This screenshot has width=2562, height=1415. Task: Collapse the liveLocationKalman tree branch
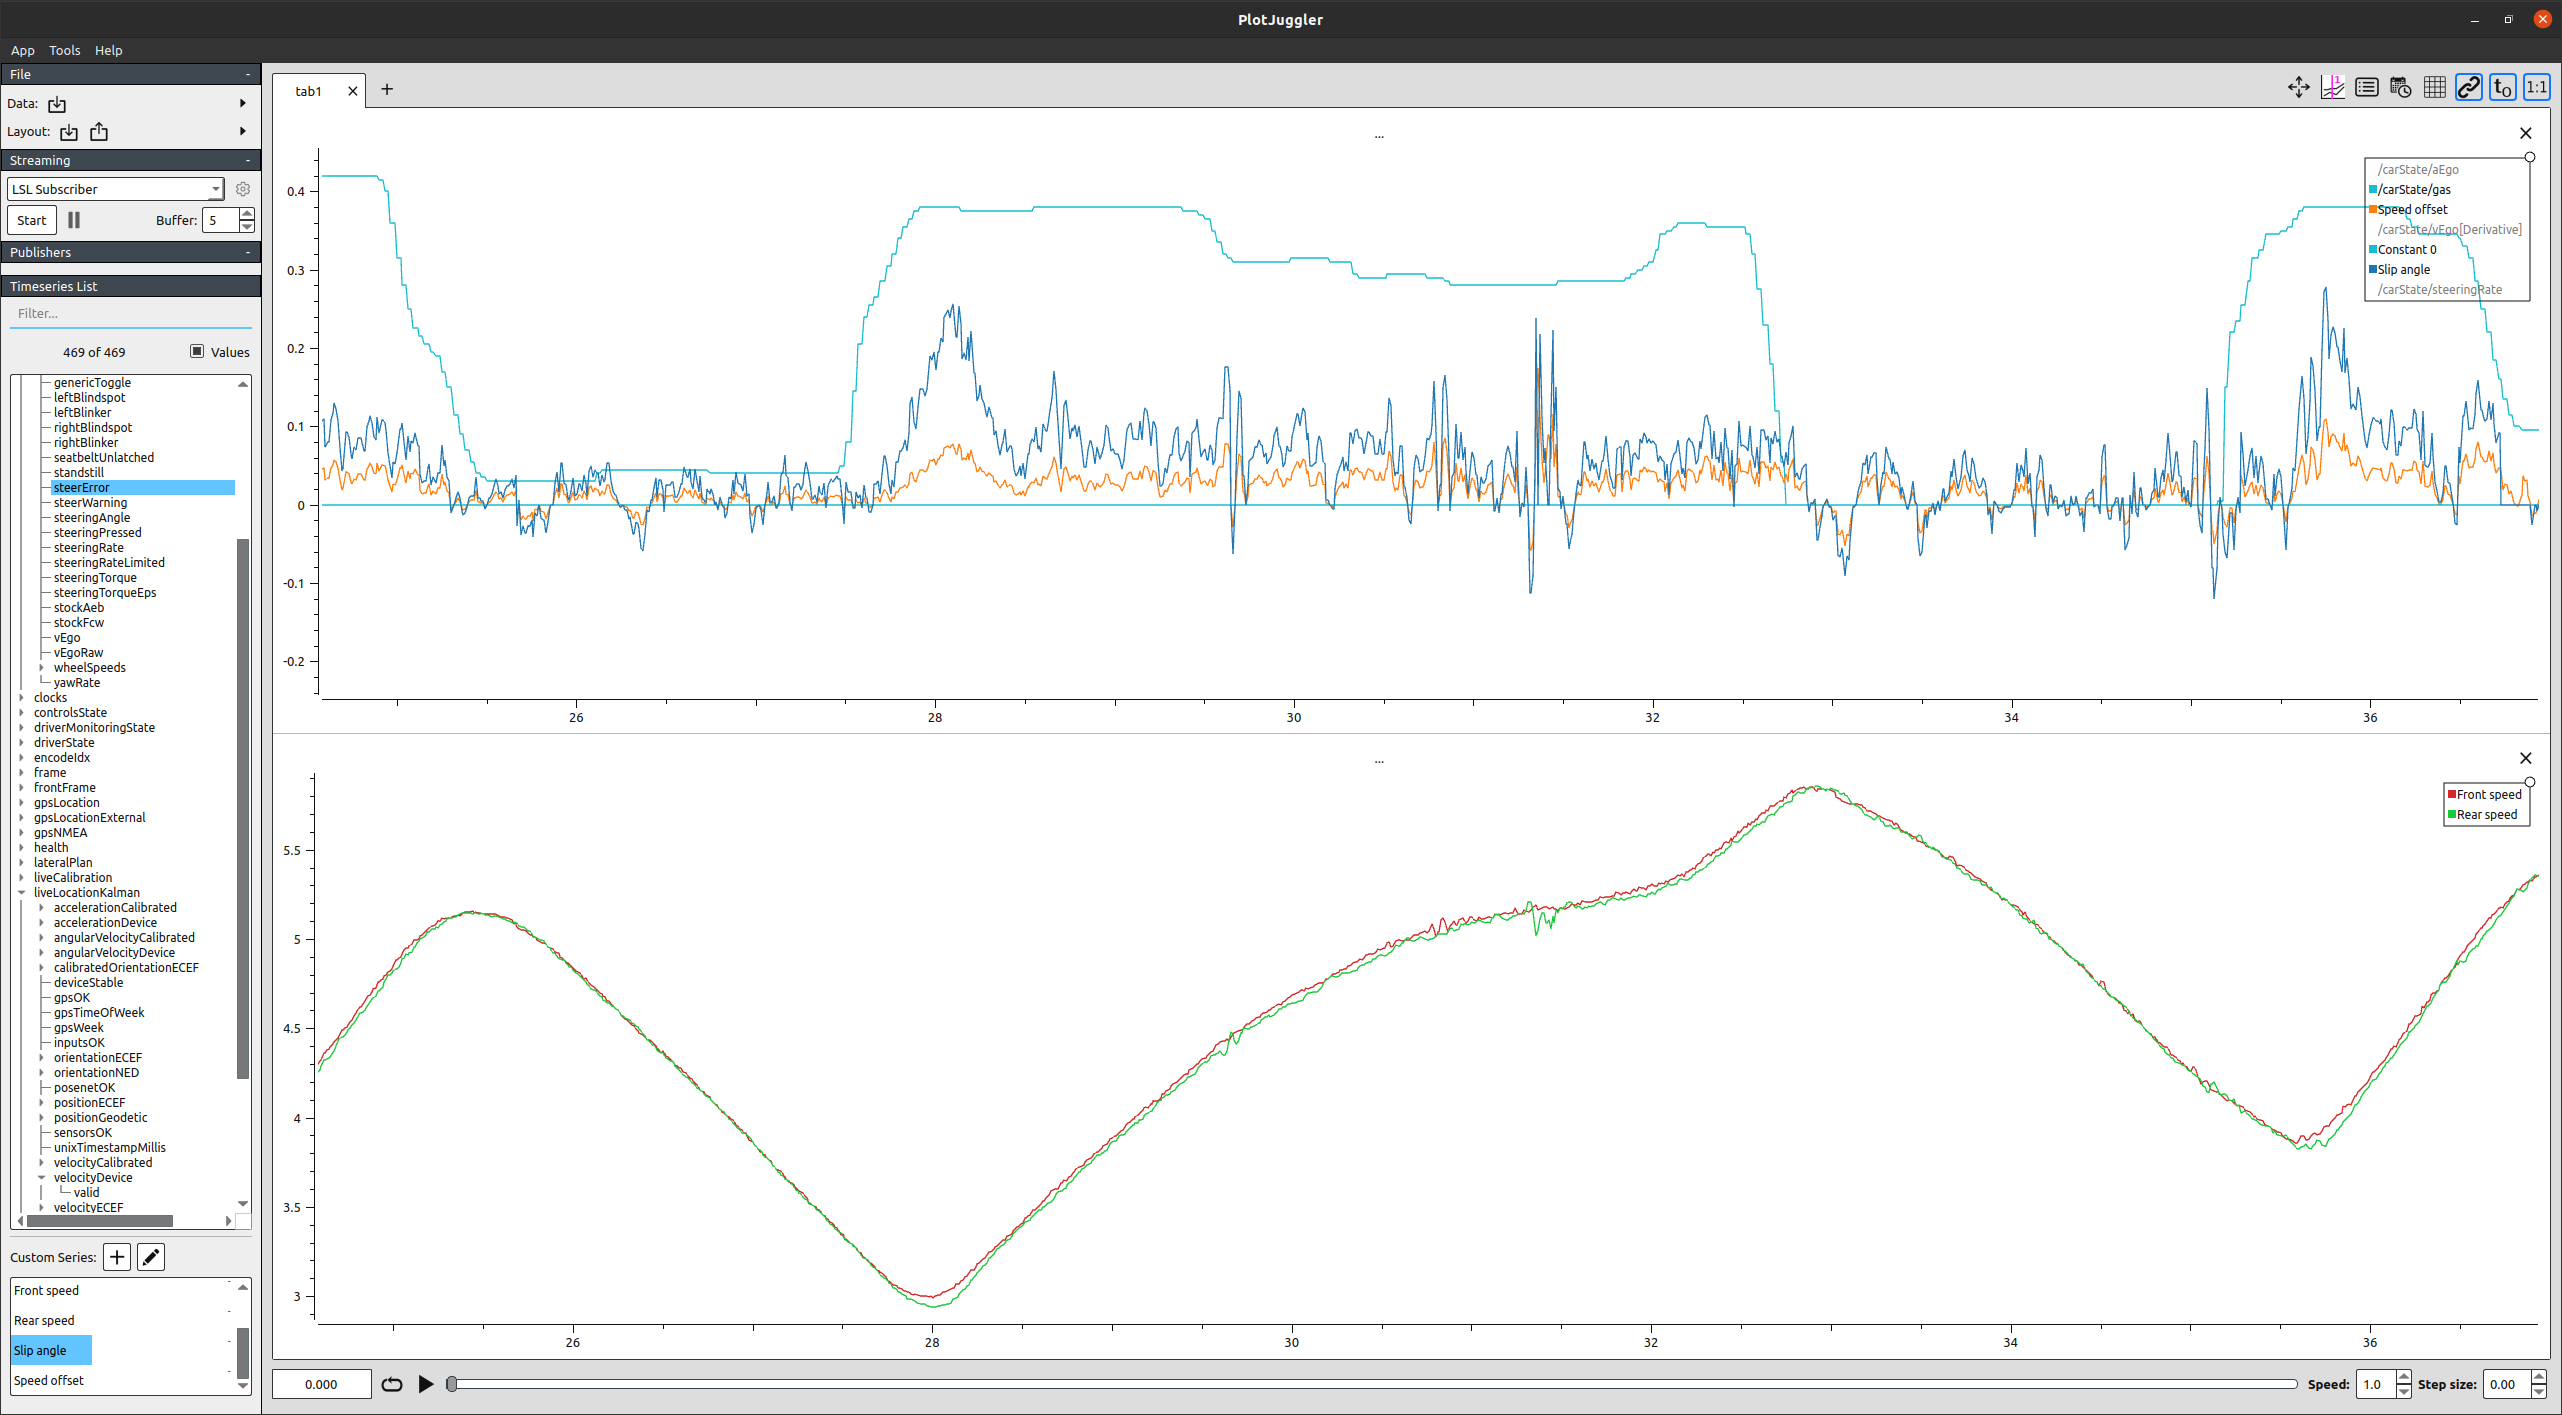point(22,892)
